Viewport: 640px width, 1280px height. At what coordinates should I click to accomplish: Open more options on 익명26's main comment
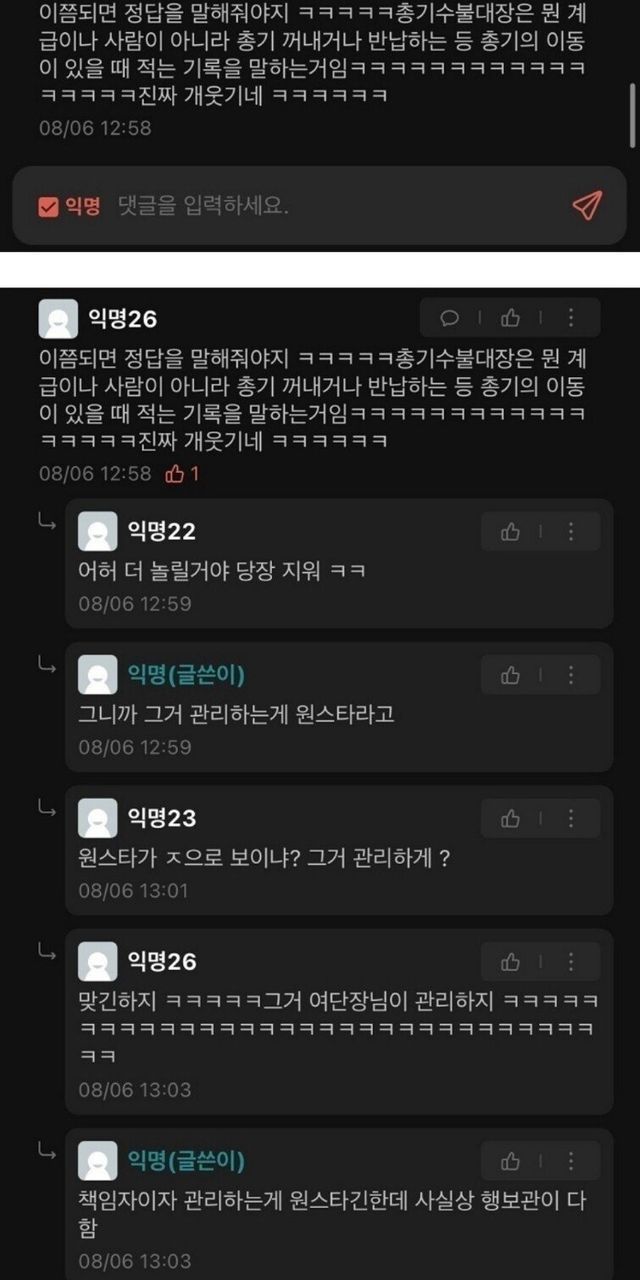(x=571, y=318)
